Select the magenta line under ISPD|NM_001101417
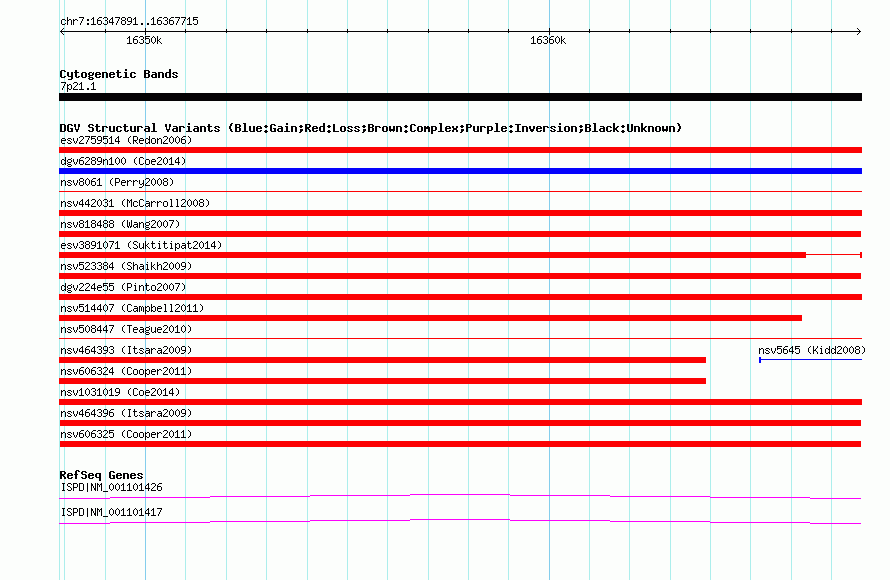Image resolution: width=890 pixels, height=580 pixels. [x=460, y=522]
